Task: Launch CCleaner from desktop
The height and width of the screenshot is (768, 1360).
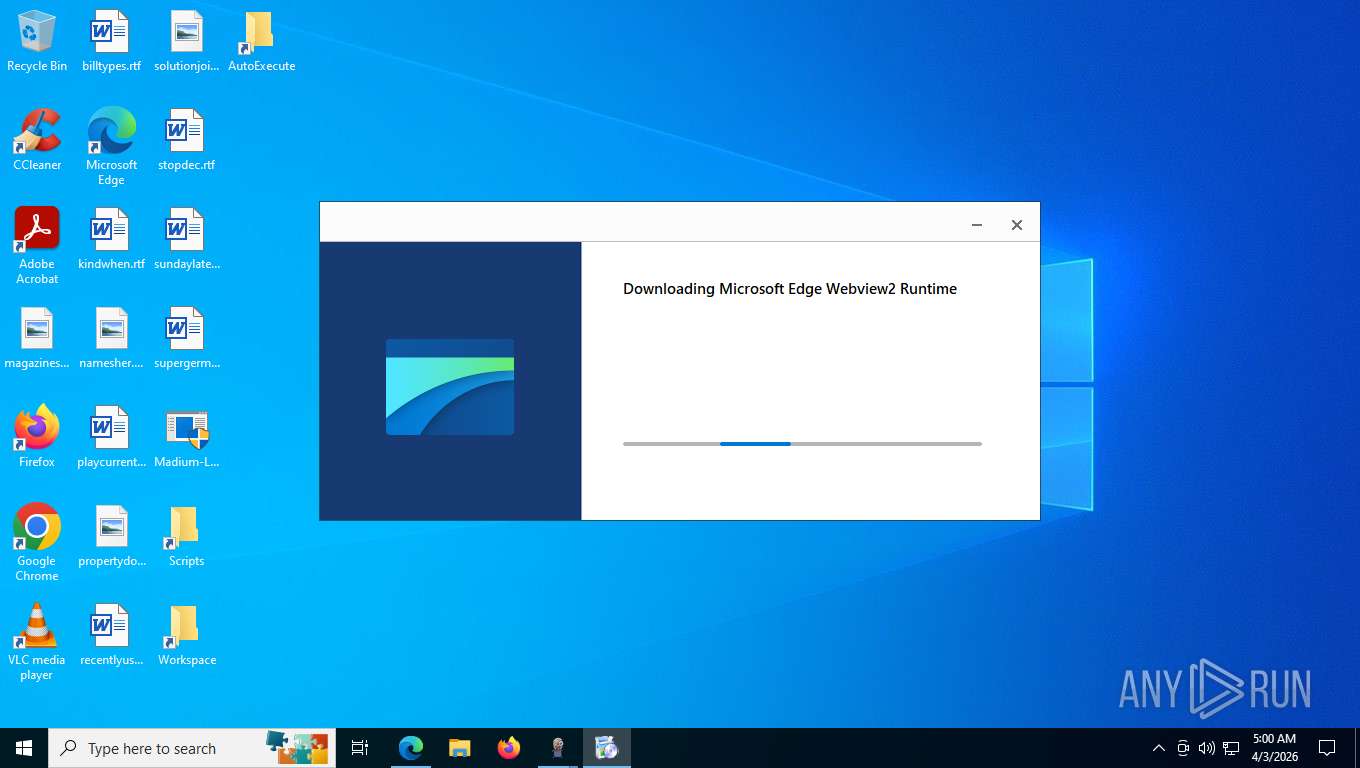Action: [x=37, y=140]
